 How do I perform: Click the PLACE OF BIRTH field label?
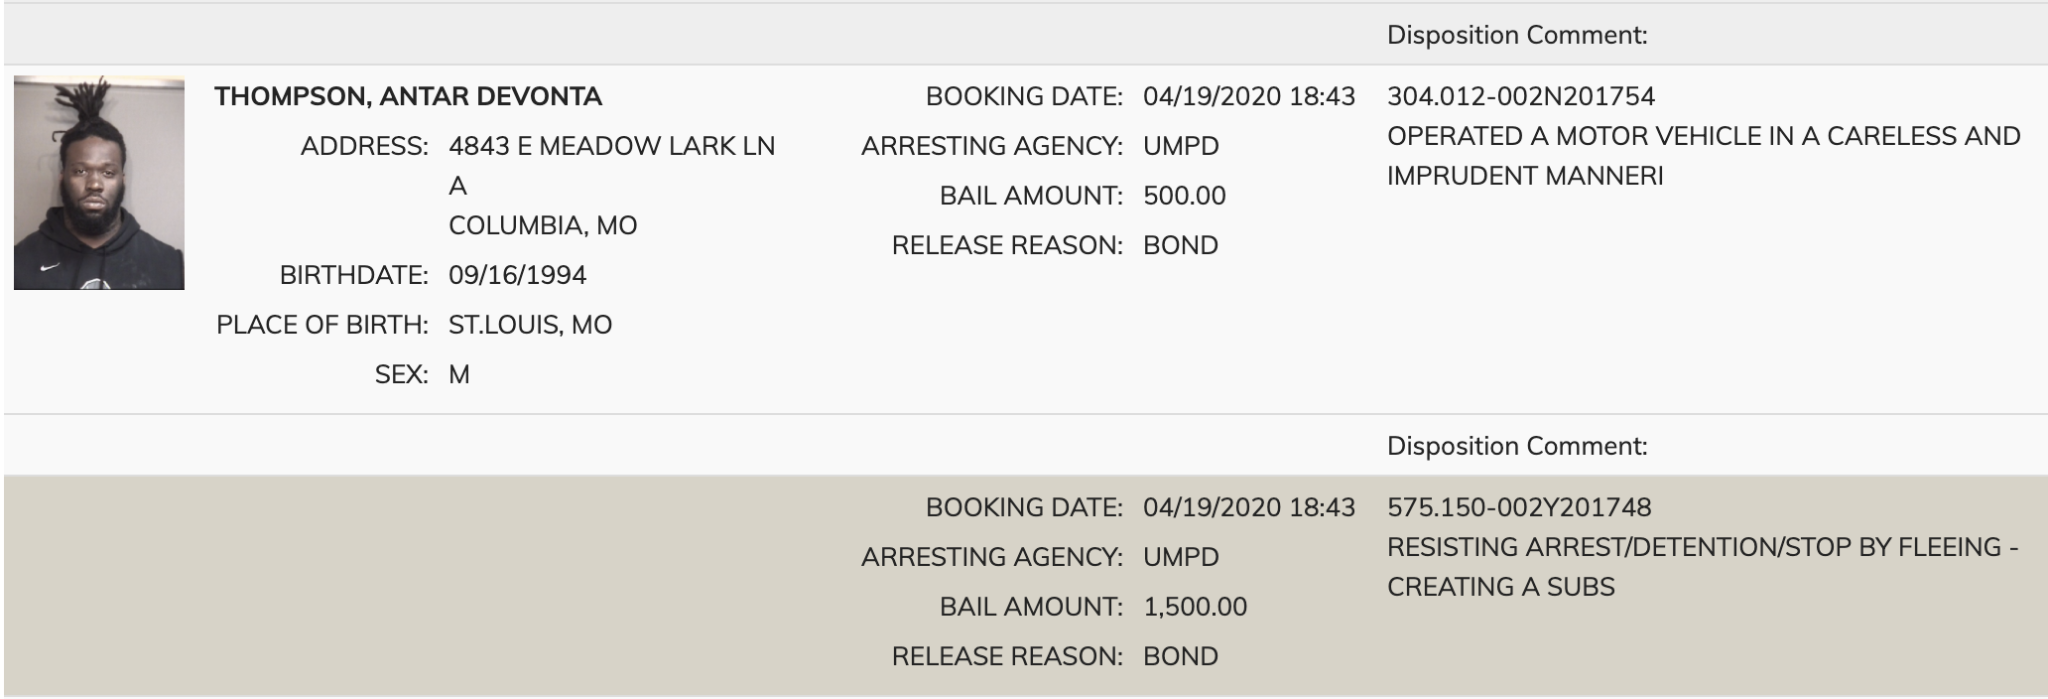point(322,325)
